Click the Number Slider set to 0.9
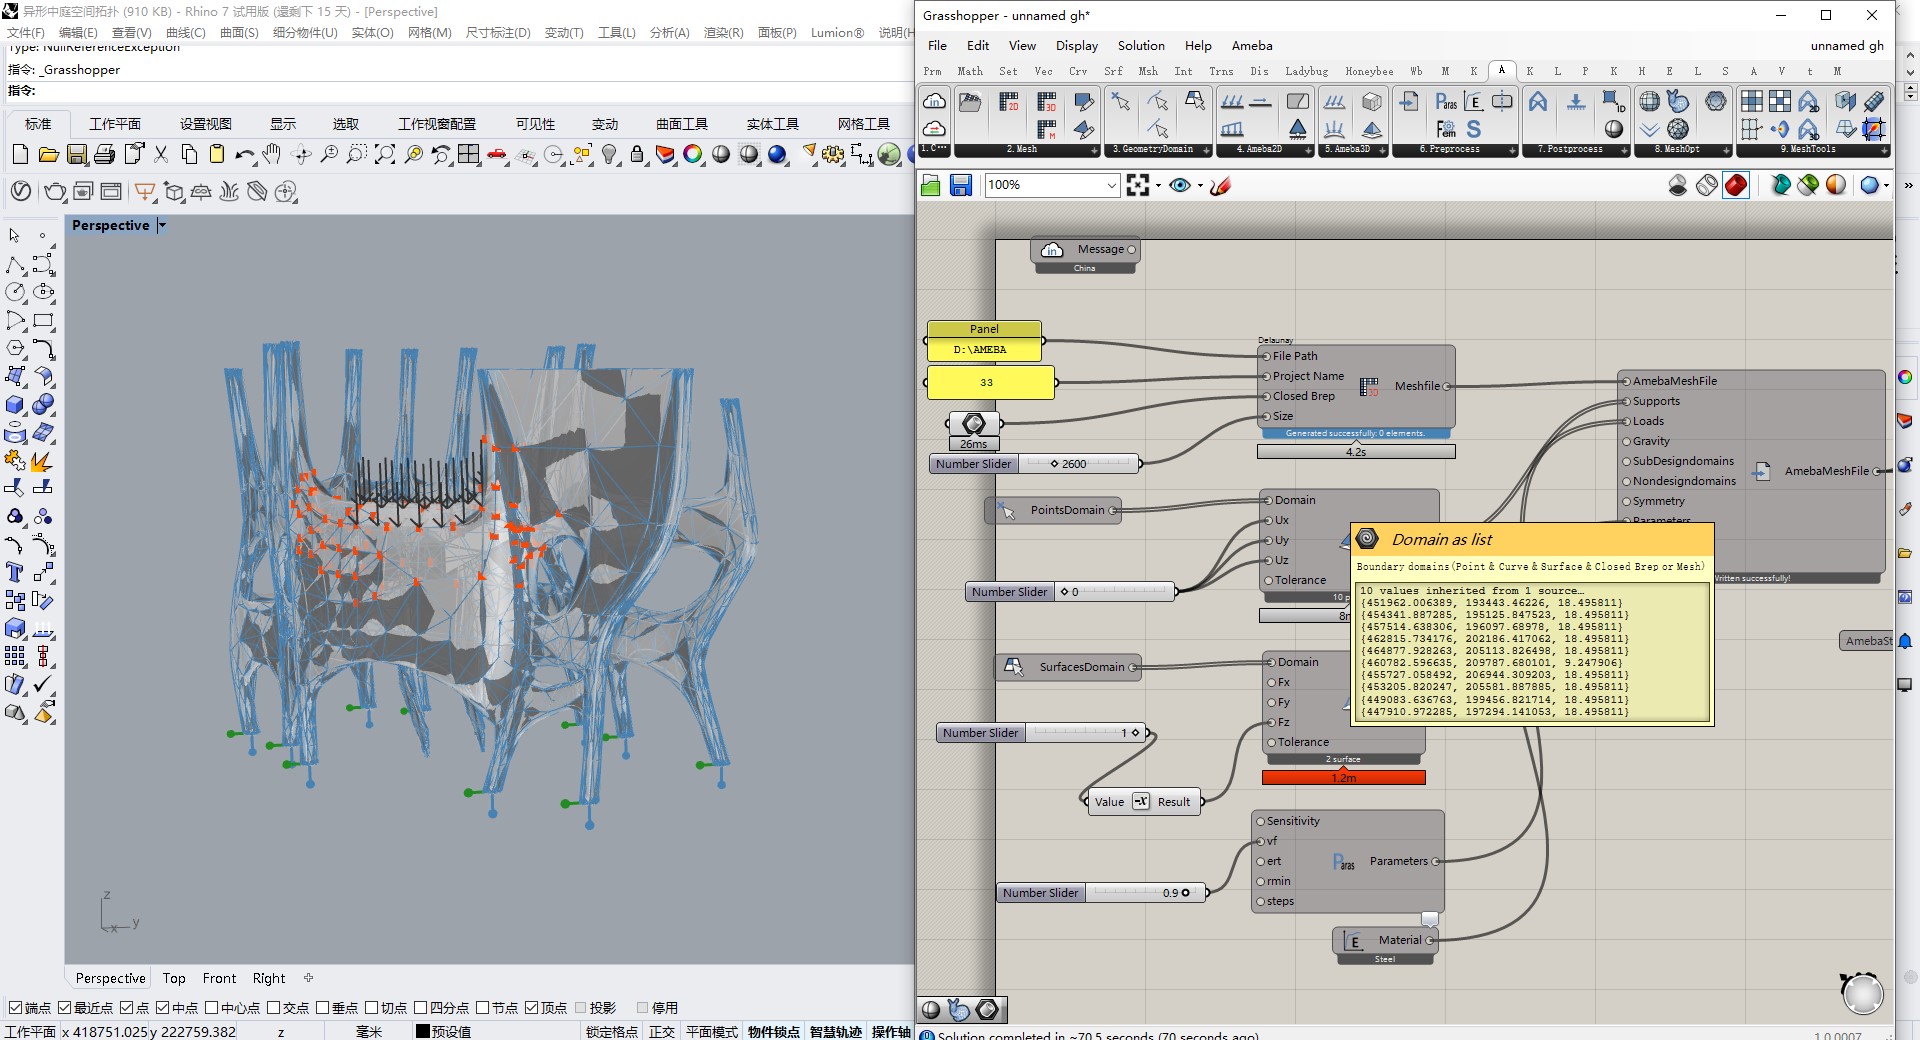The image size is (1920, 1040). tap(1102, 893)
